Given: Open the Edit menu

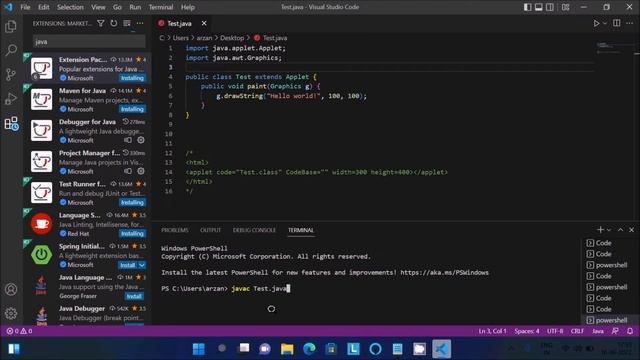Looking at the screenshot, I should point(44,7).
